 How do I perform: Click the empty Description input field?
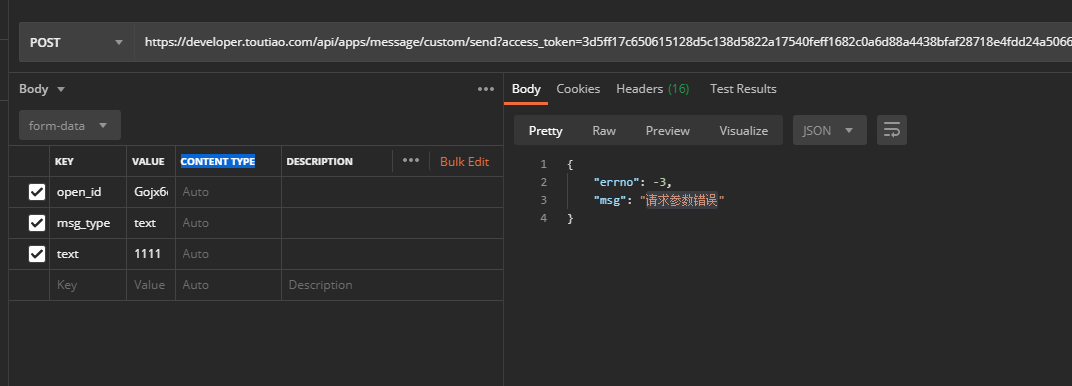[x=392, y=285]
